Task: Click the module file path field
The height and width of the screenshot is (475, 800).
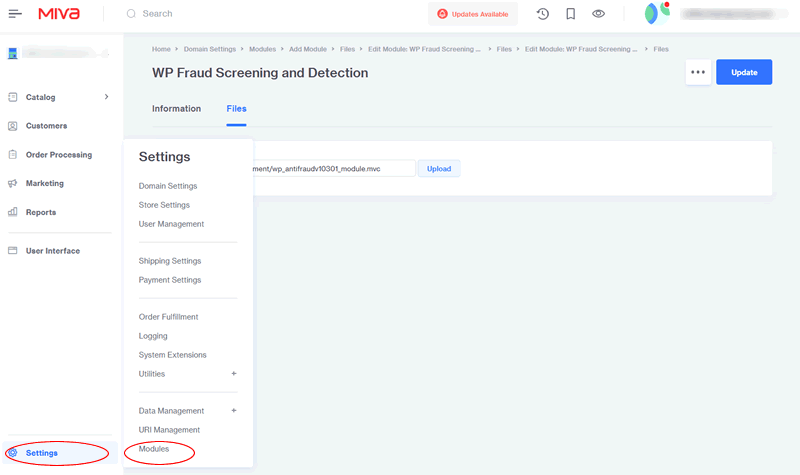Action: point(334,168)
